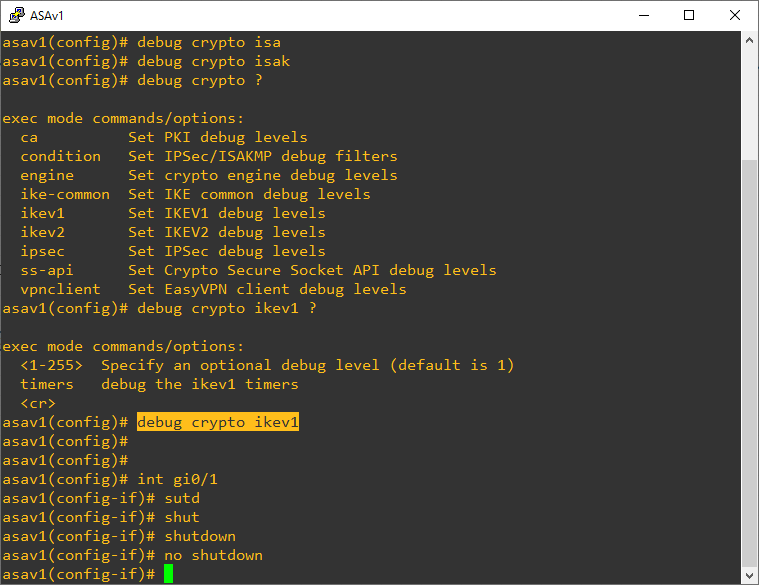Click the second 'exec mode commands/options:' heading
759x585 pixels.
[x=123, y=346]
